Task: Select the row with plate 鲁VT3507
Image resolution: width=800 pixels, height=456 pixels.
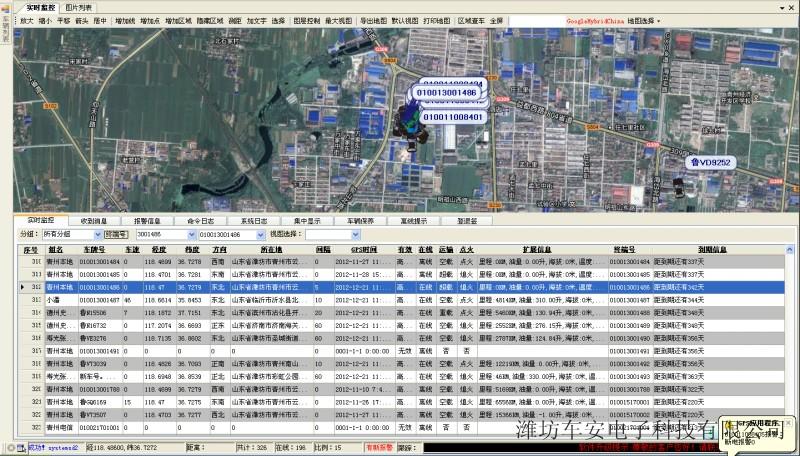Action: click(x=93, y=413)
